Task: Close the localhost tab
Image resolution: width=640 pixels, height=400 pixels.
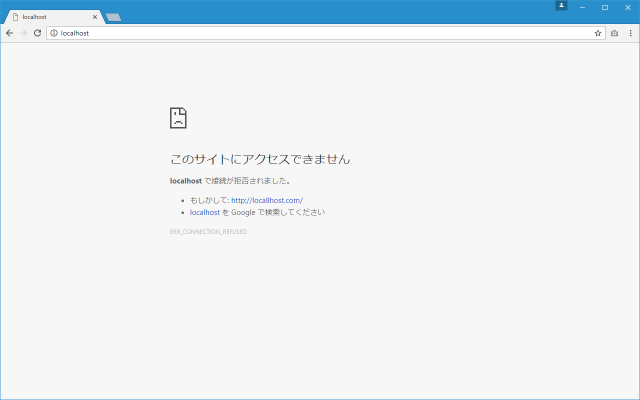Action: 95,17
